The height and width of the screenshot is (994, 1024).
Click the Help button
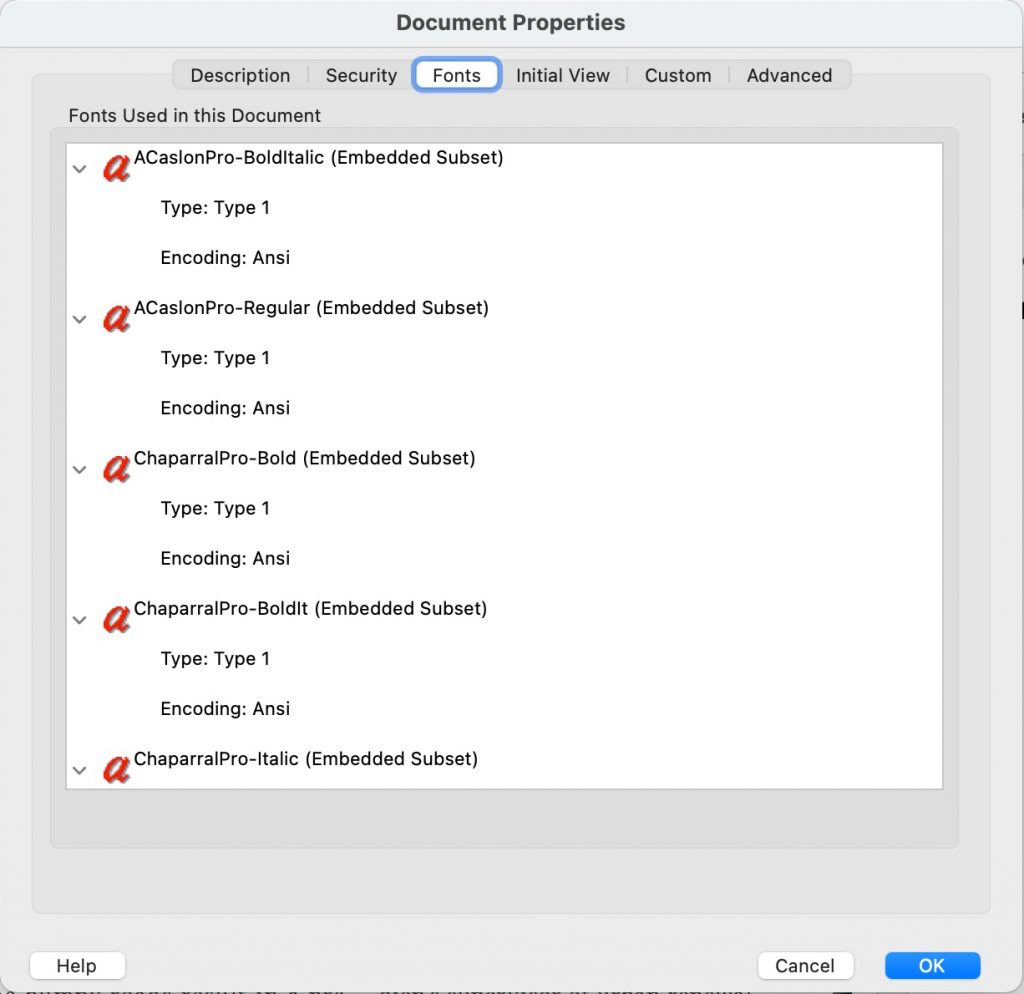click(77, 965)
